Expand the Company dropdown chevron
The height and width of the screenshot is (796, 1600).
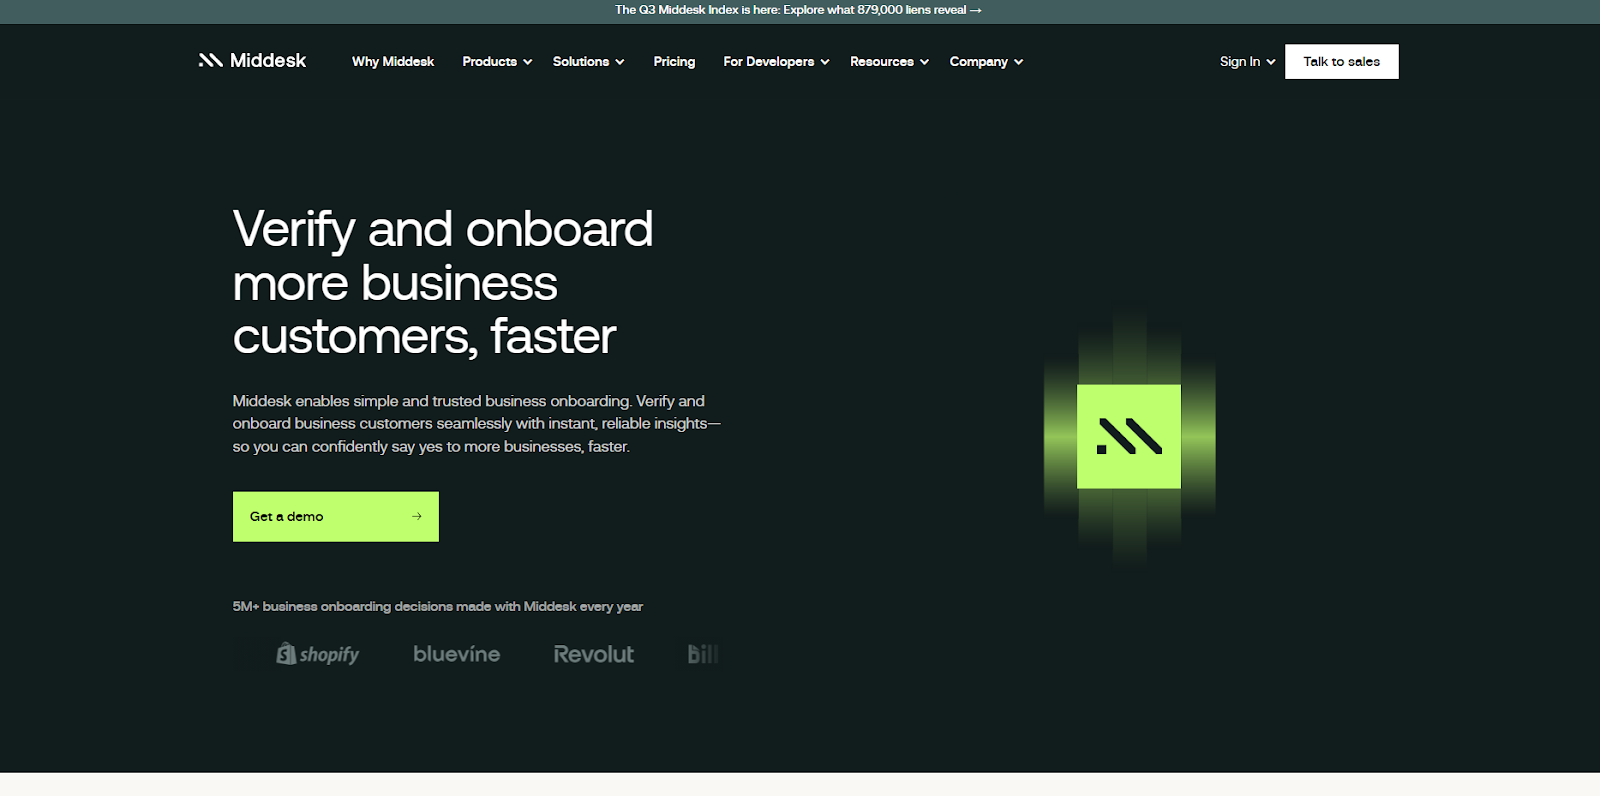coord(1018,62)
